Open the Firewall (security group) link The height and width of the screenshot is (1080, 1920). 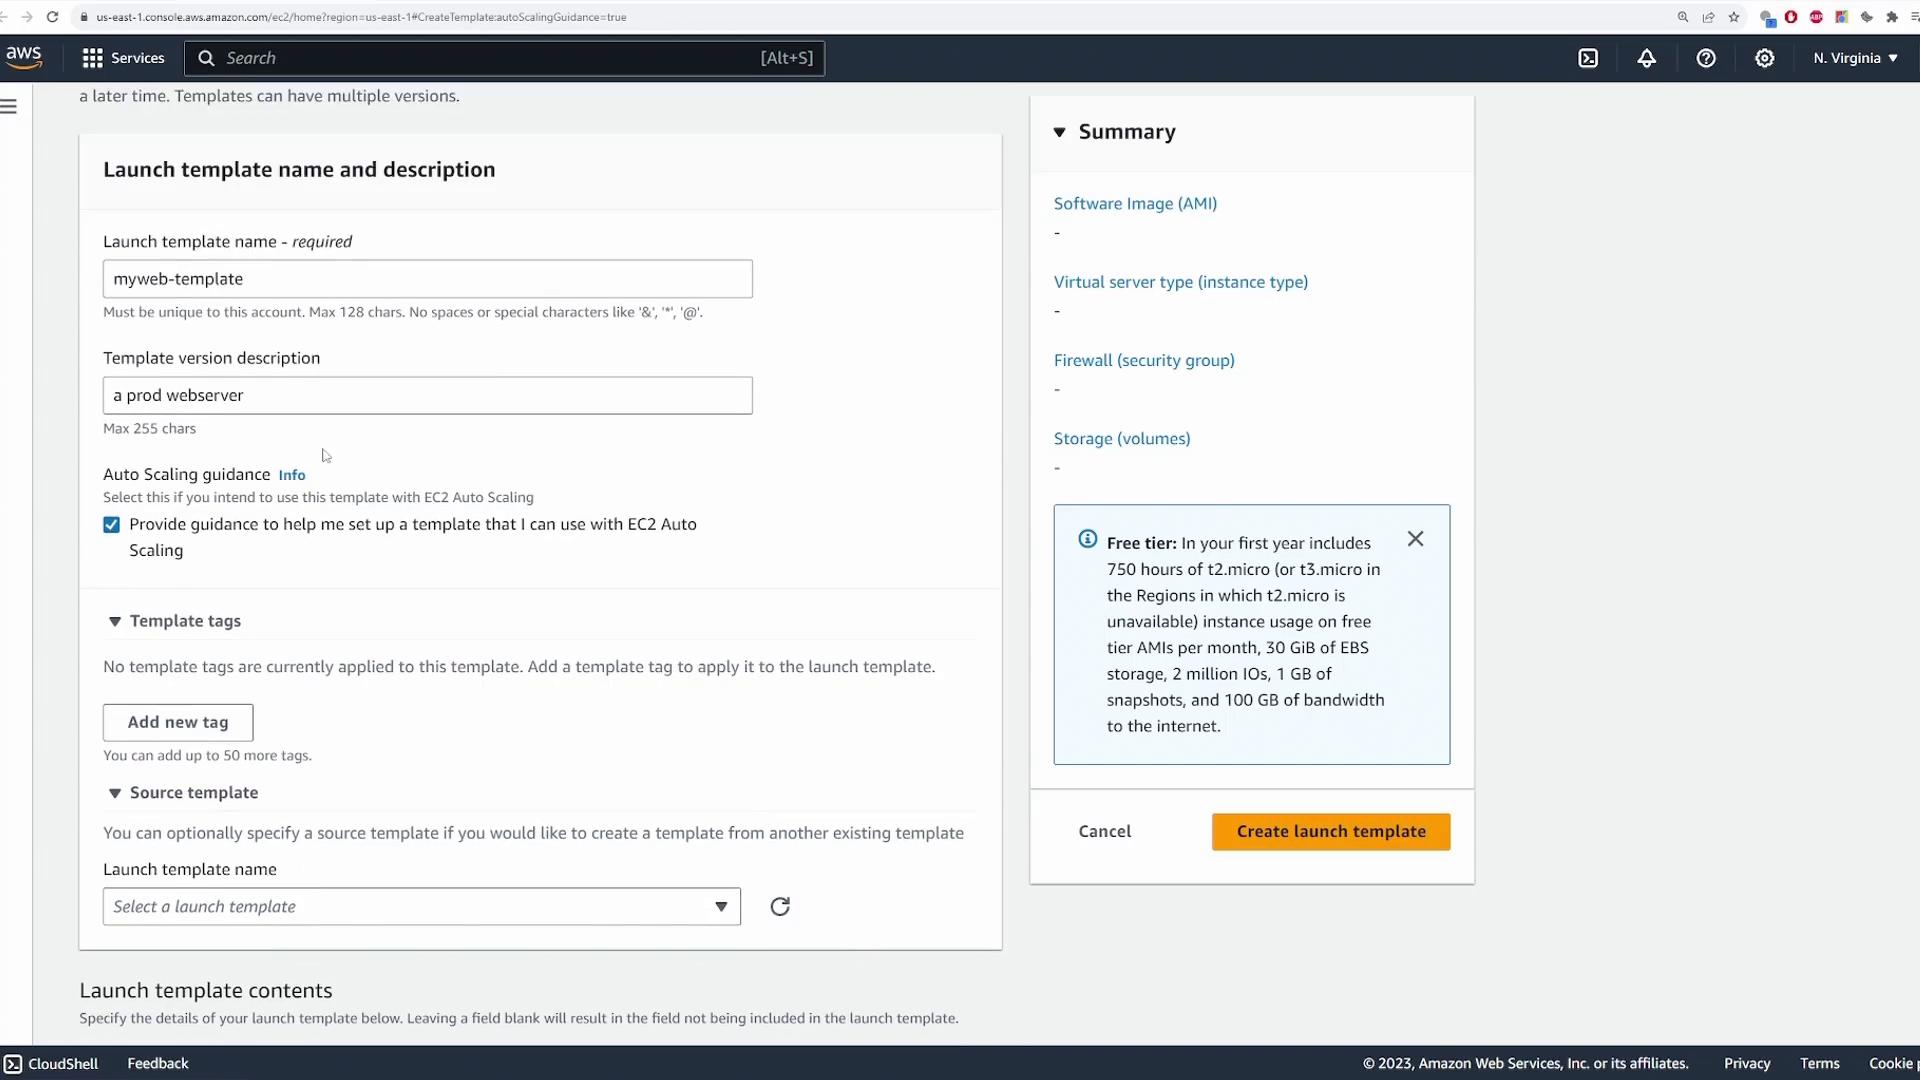pos(1144,361)
